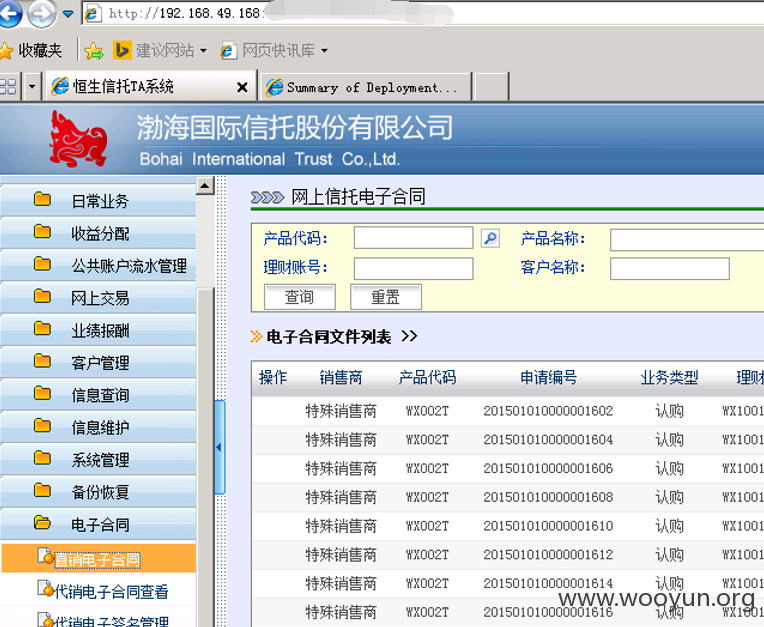The width and height of the screenshot is (764, 627).
Task: Select row with 201501010000001602
Action: click(508, 411)
